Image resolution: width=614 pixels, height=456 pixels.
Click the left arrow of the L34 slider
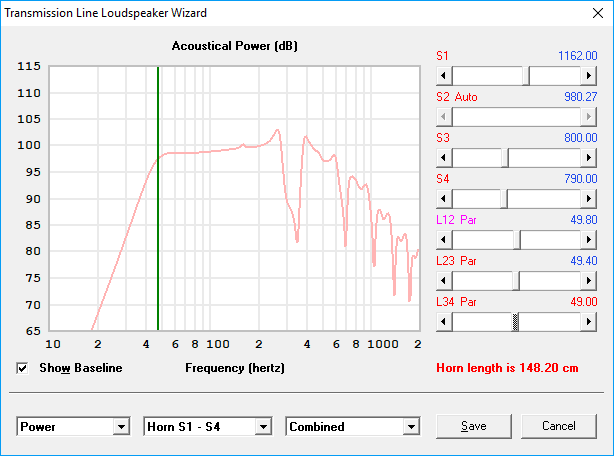pyautogui.click(x=444, y=322)
